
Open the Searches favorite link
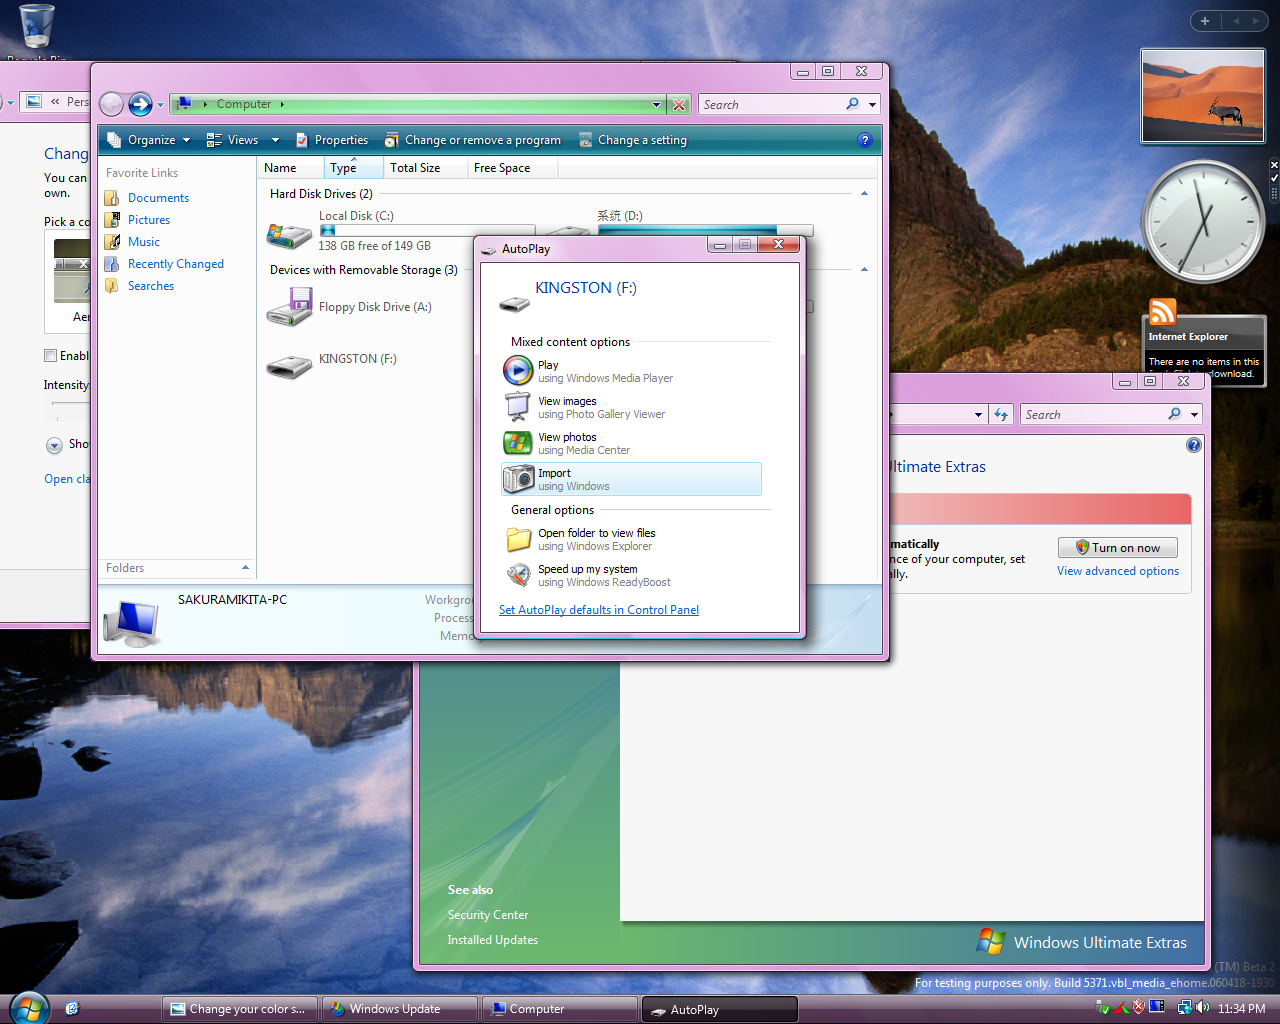coord(151,286)
